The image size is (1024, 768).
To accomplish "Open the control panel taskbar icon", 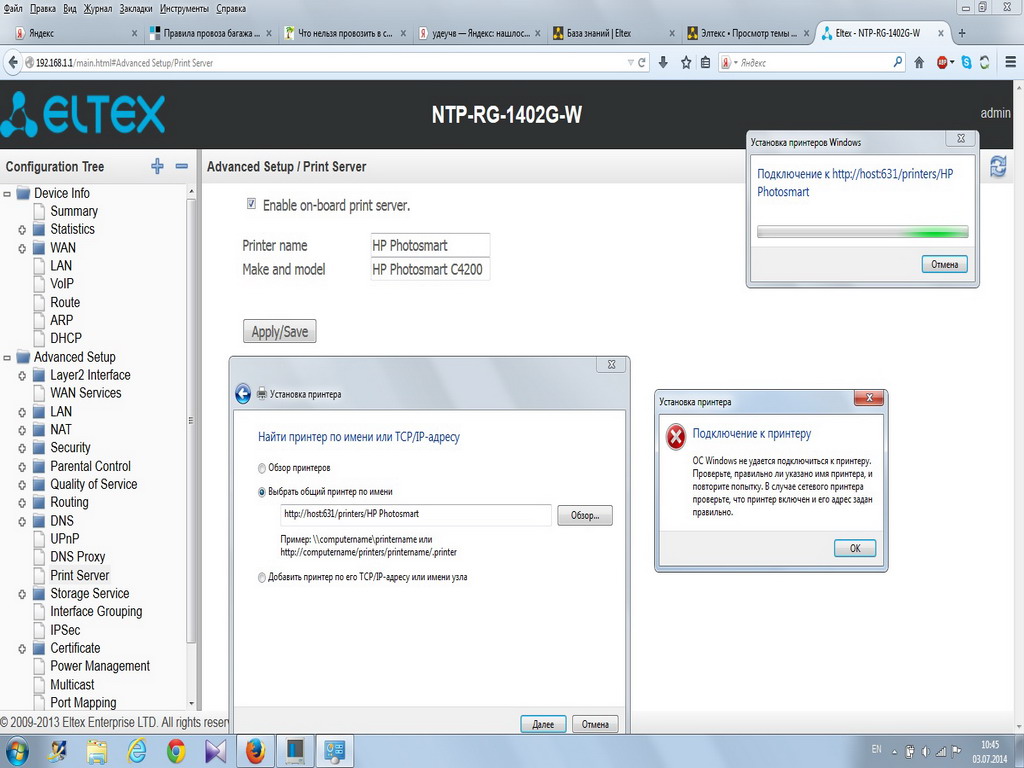I will coord(335,751).
